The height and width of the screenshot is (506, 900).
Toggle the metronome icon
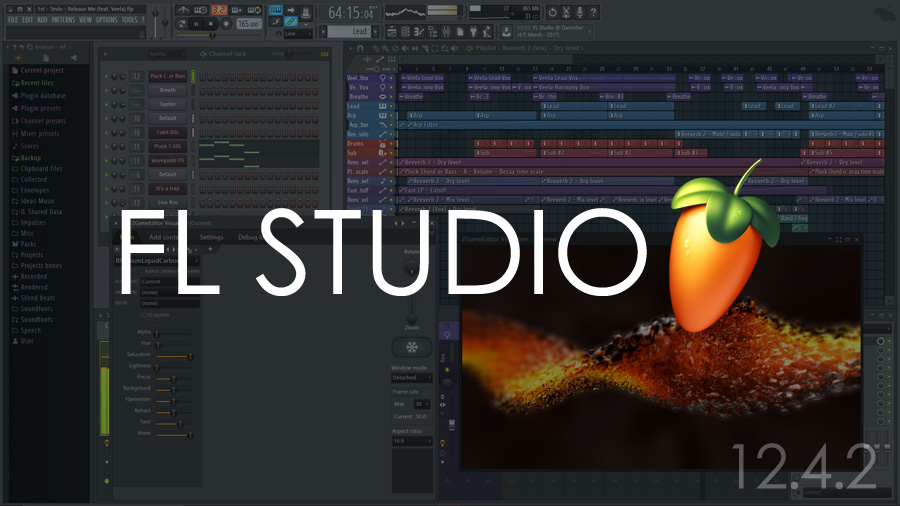click(183, 10)
